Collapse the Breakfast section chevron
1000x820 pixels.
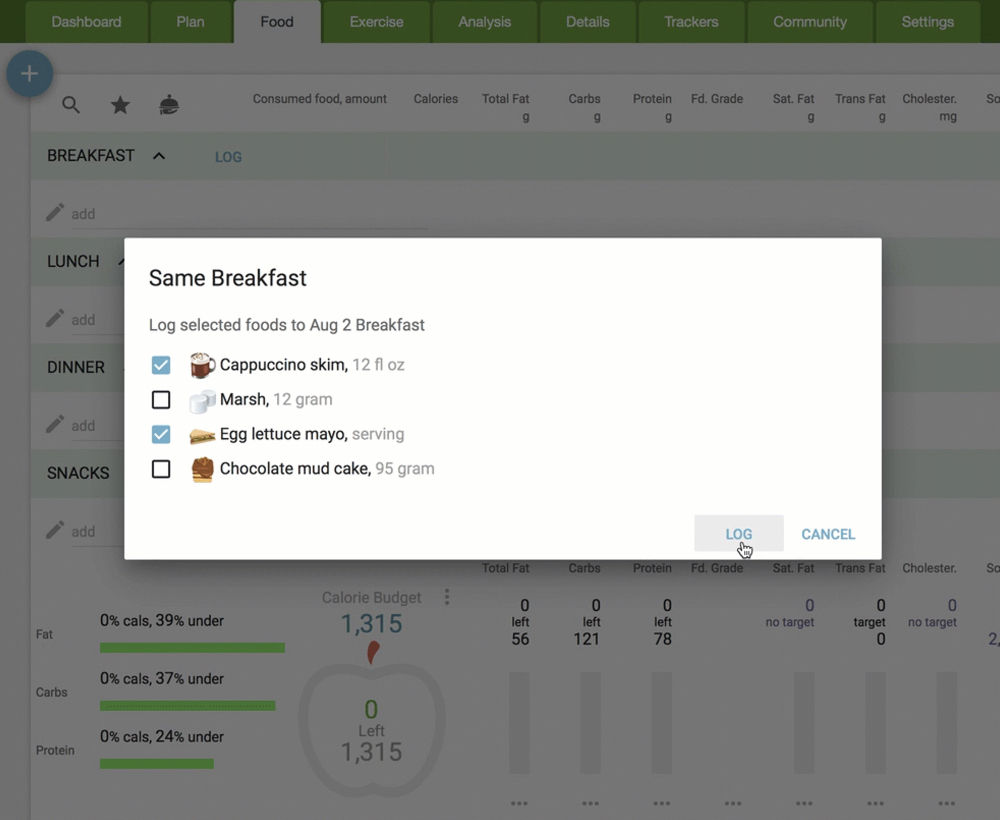159,156
